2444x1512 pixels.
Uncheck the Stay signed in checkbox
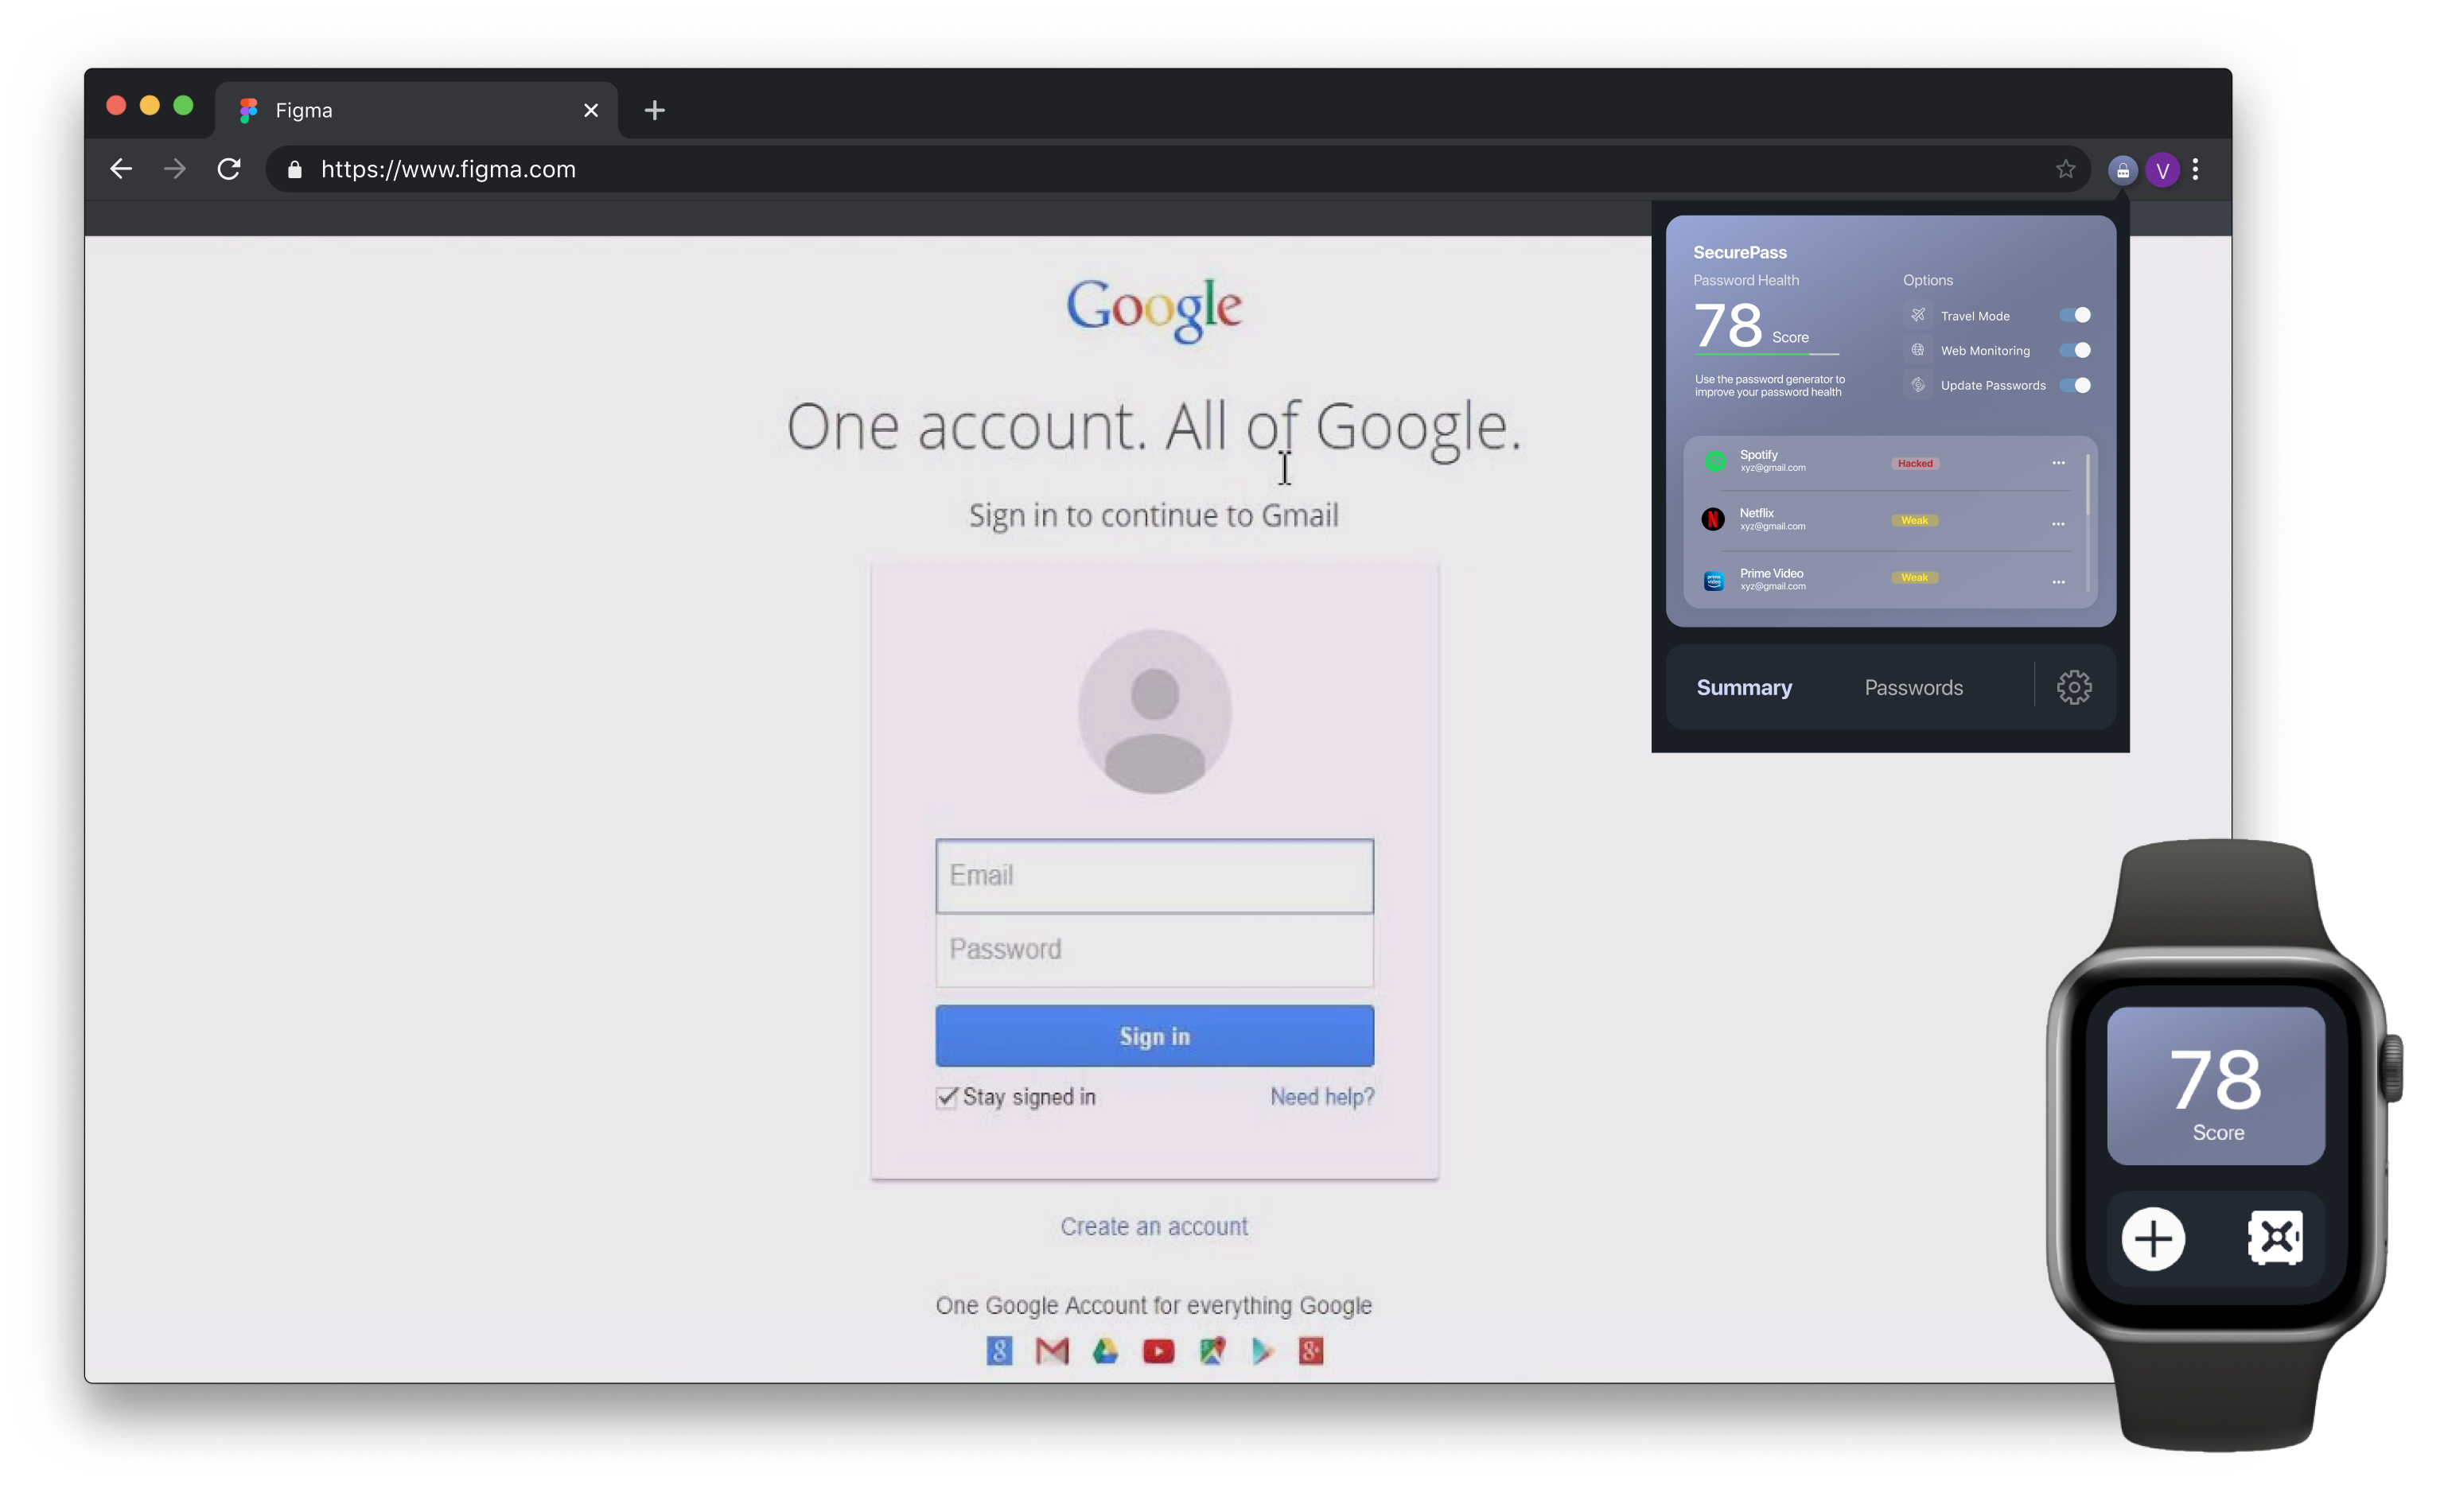(x=946, y=1097)
